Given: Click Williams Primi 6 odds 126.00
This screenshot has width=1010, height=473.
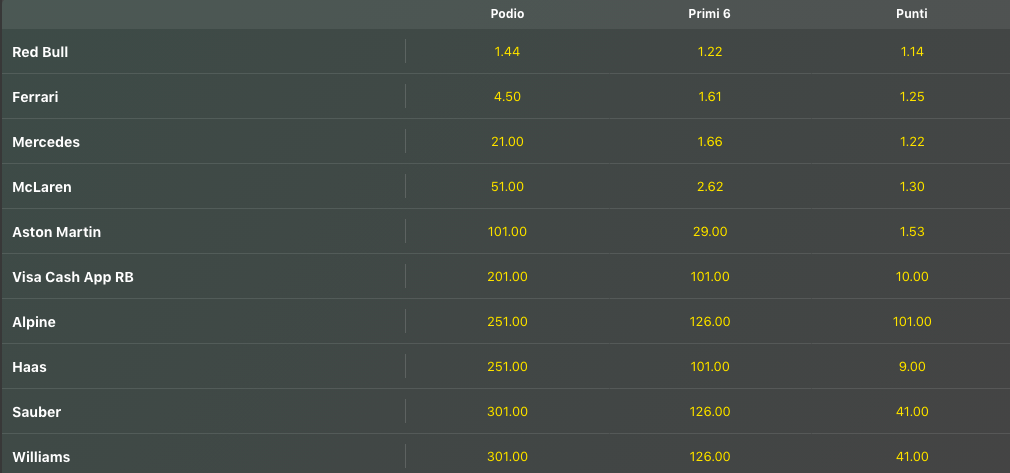Looking at the screenshot, I should 710,457.
